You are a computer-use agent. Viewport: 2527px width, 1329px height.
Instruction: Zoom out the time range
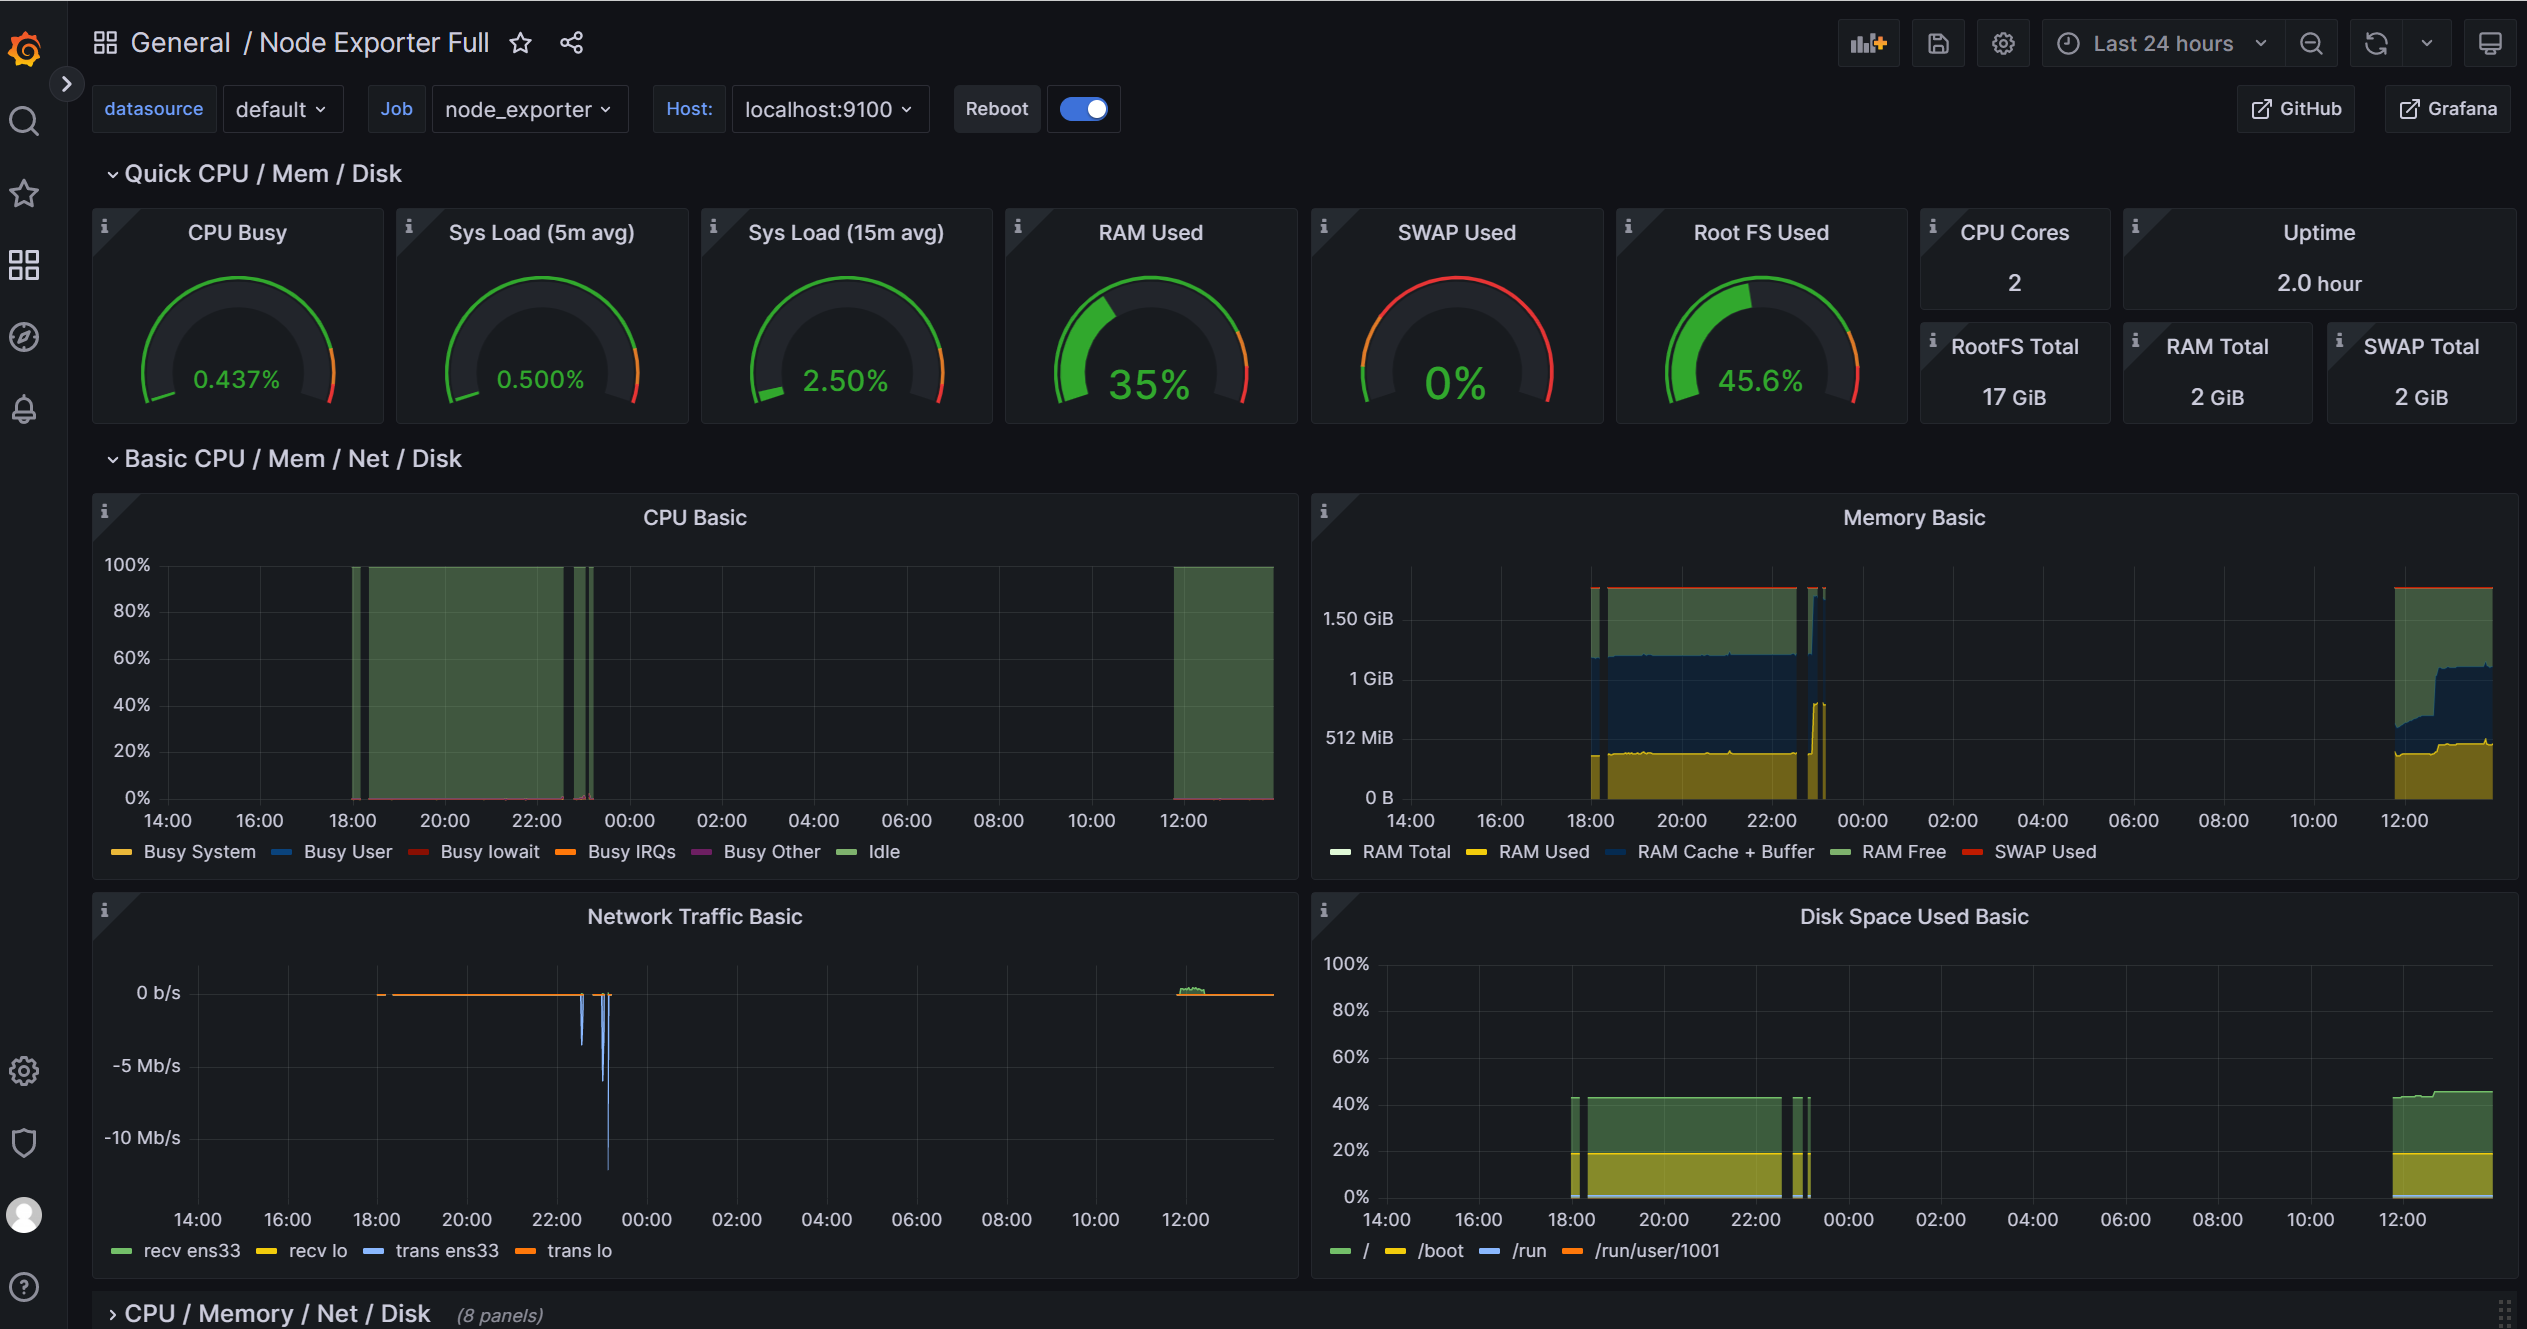coord(2311,44)
